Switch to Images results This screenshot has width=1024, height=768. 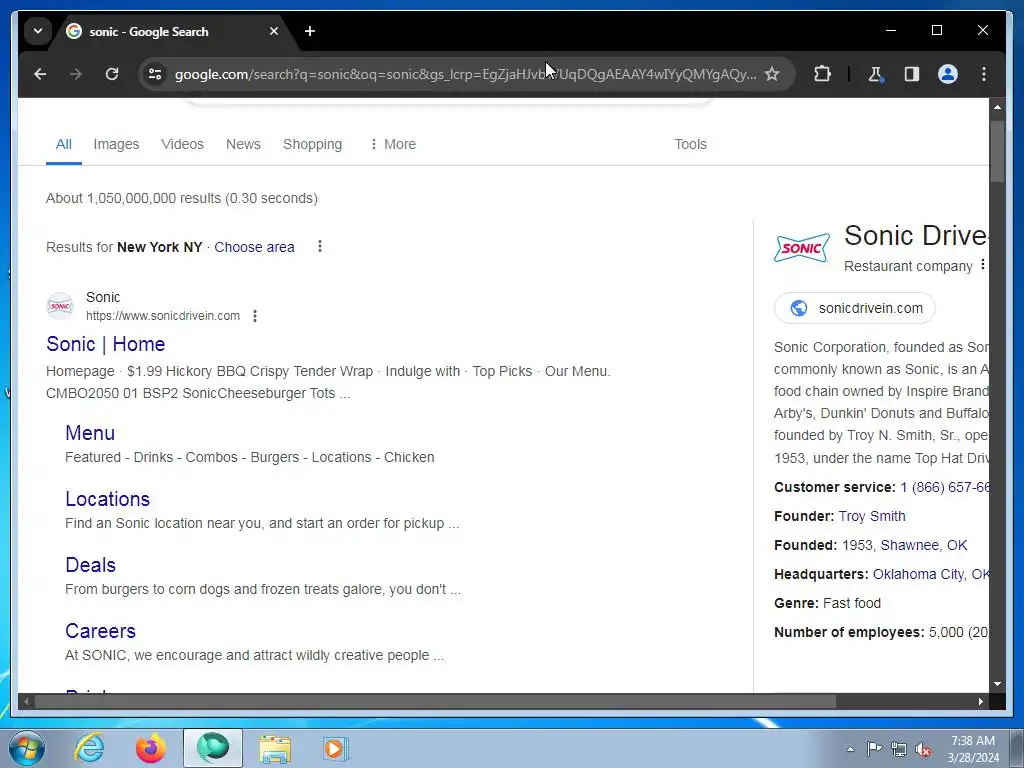[x=116, y=144]
